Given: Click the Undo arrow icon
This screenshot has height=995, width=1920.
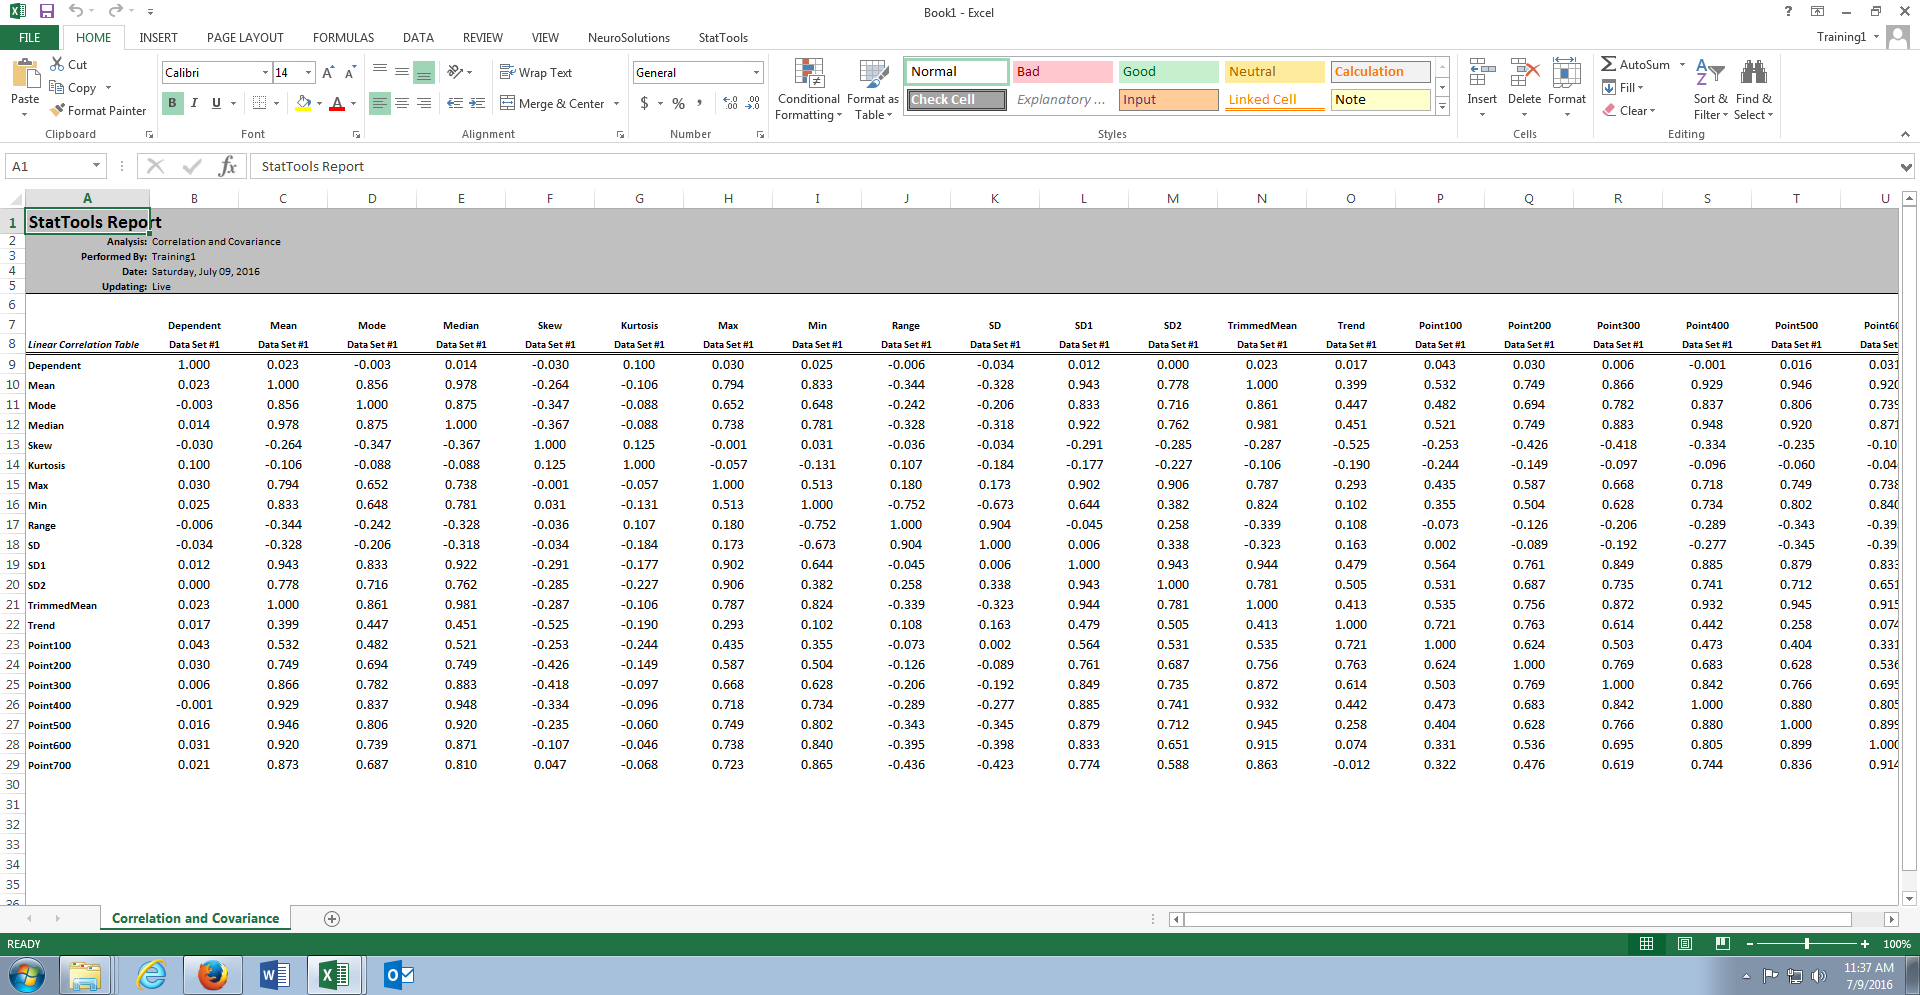Looking at the screenshot, I should (x=76, y=11).
